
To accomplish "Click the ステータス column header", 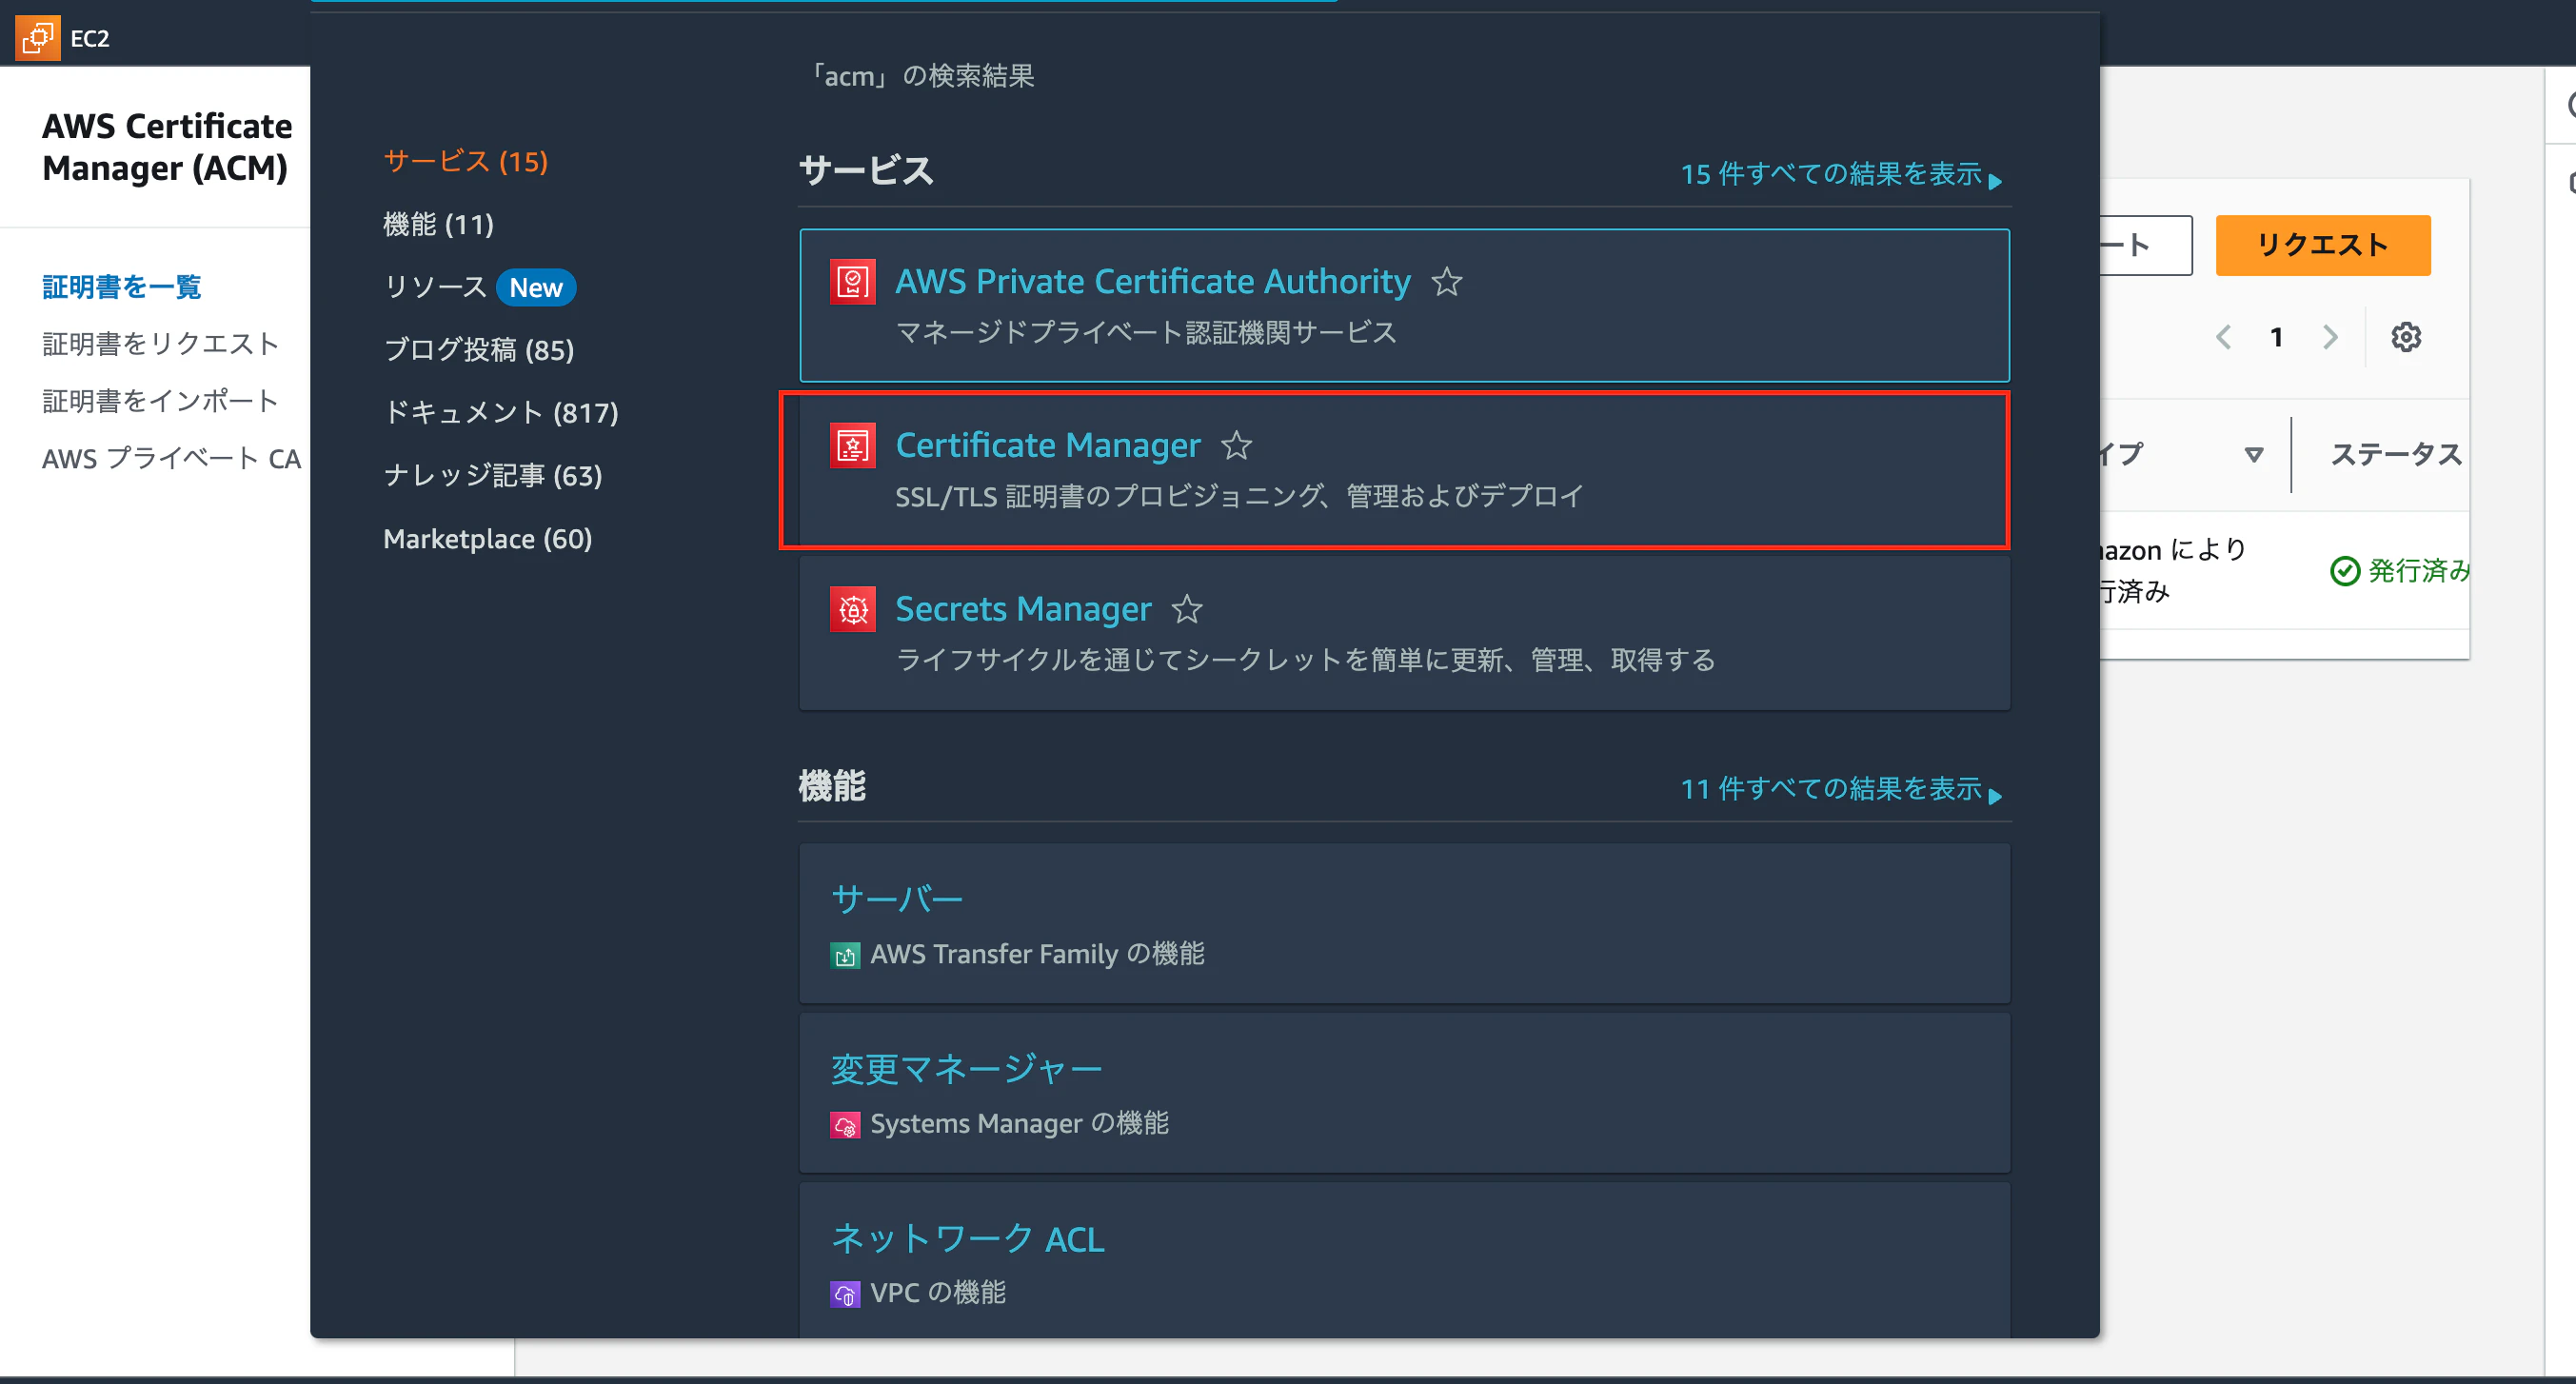I will click(2396, 455).
